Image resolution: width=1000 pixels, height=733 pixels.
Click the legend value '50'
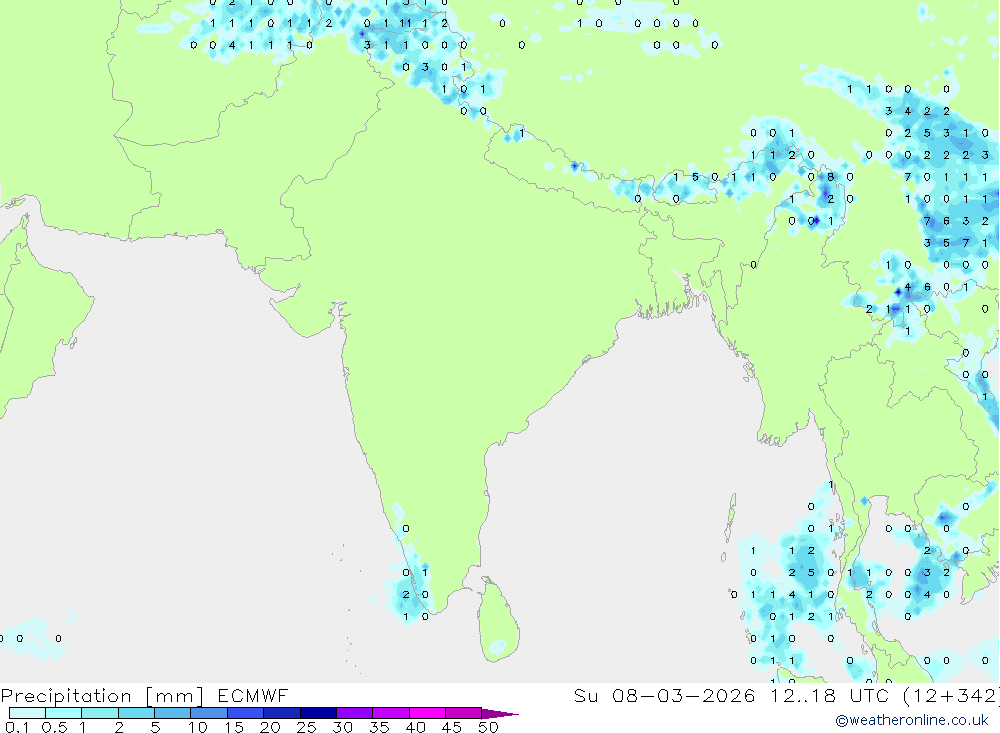[488, 727]
